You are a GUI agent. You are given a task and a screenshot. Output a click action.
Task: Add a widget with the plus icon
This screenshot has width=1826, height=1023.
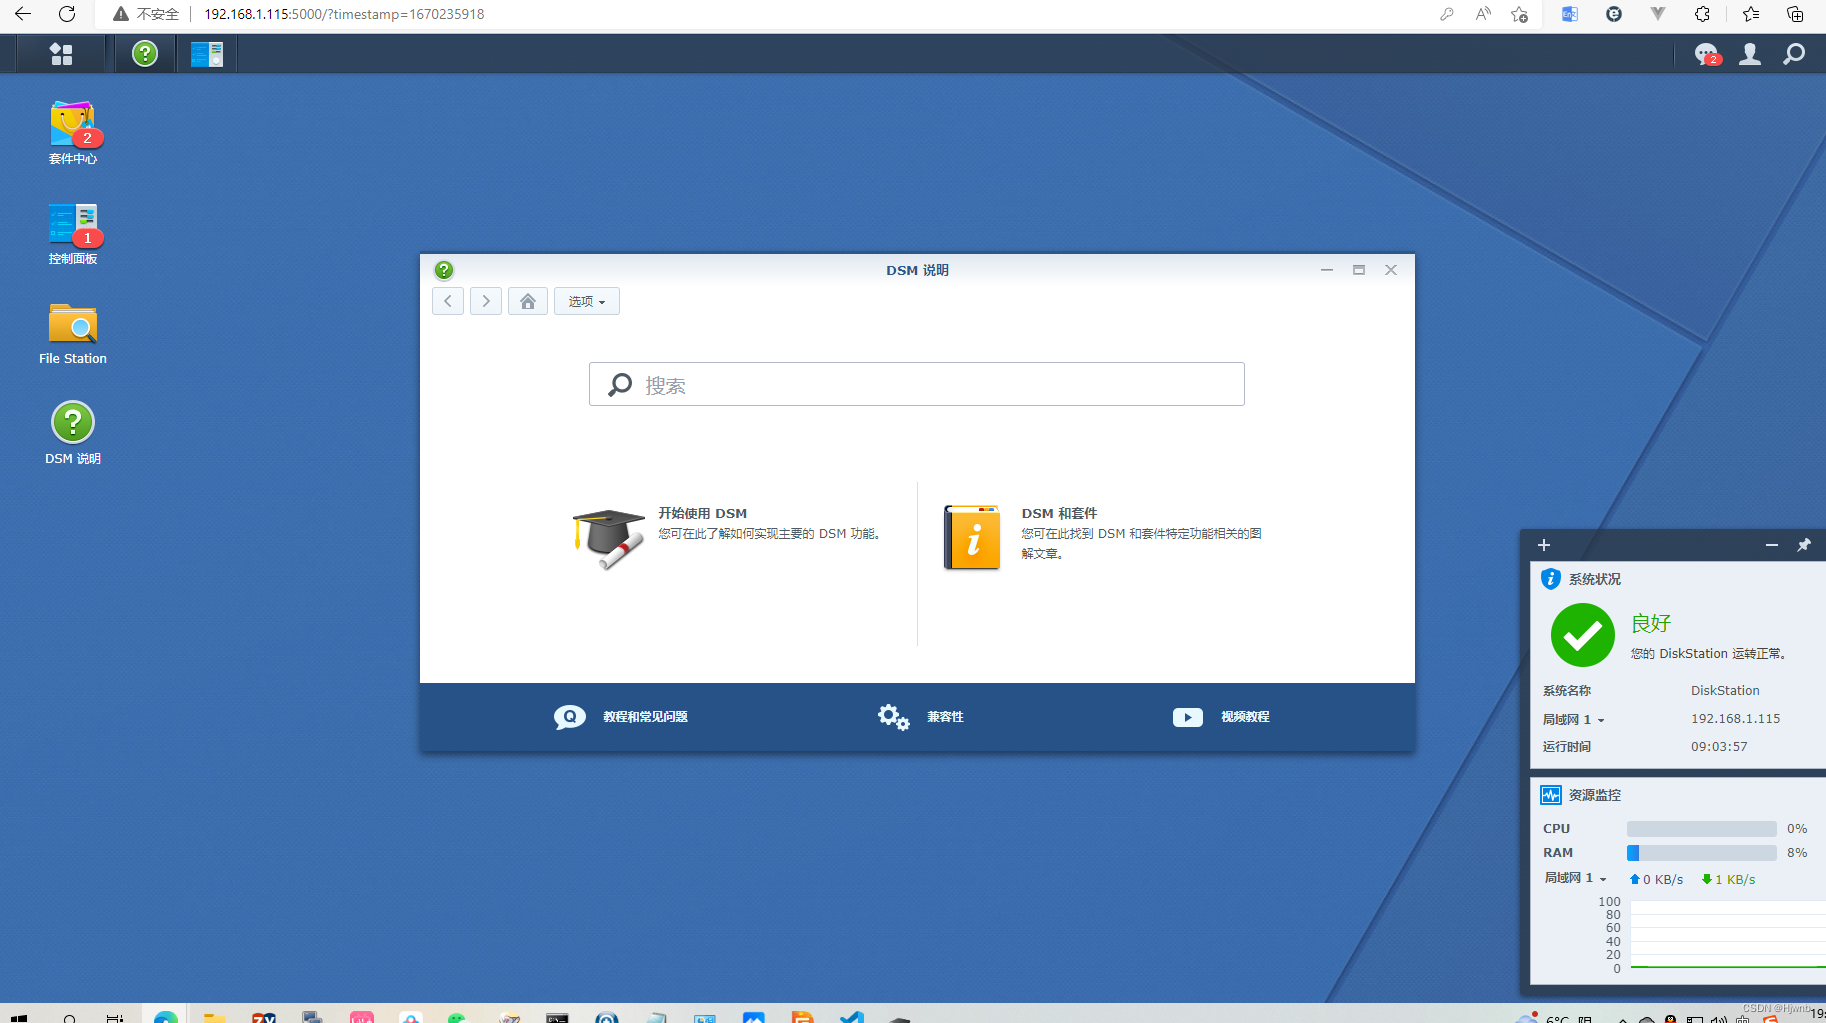(x=1544, y=545)
